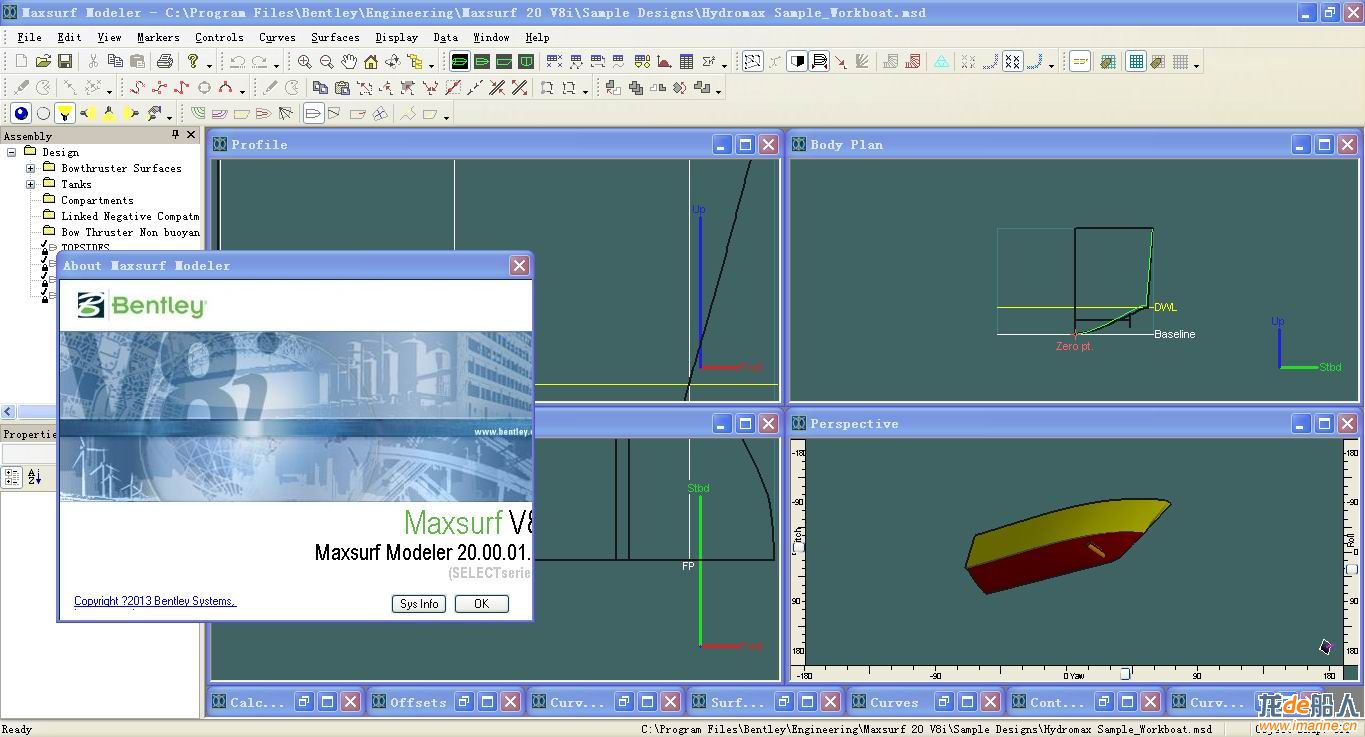This screenshot has width=1365, height=737.
Task: Click the red curve add-control-point icon
Action: click(137, 88)
